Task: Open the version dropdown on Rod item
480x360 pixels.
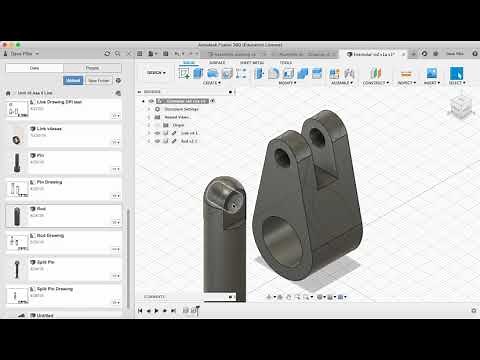Action: click(116, 222)
